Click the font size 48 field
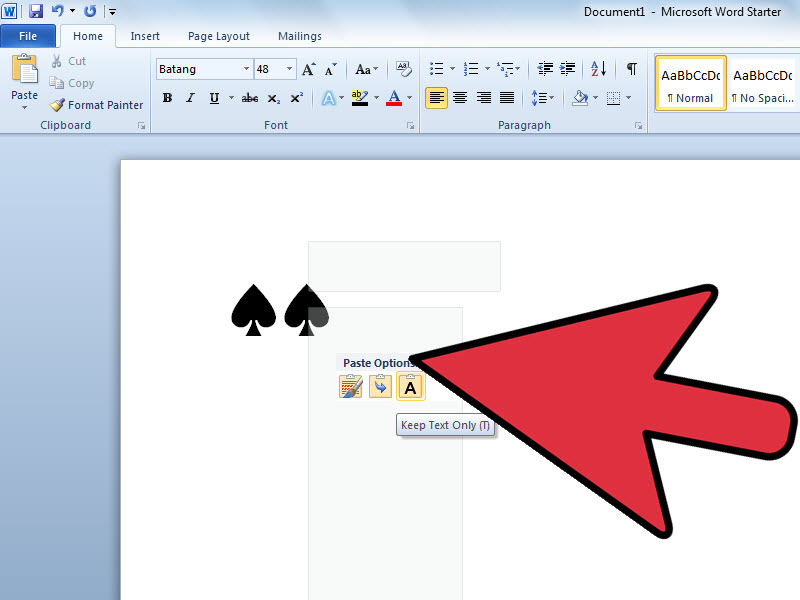800x600 pixels. [x=269, y=69]
